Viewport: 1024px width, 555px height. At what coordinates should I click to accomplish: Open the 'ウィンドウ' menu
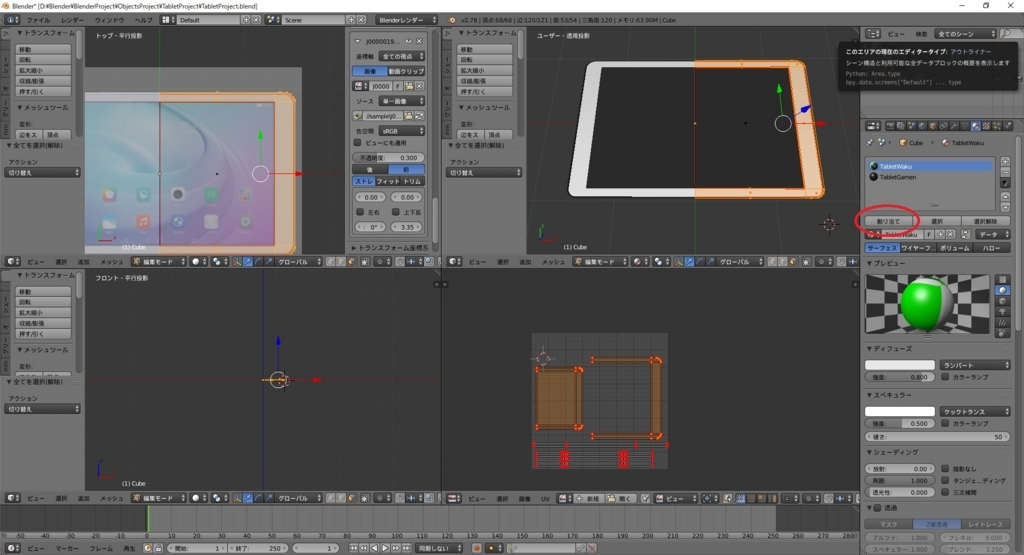(x=110, y=20)
